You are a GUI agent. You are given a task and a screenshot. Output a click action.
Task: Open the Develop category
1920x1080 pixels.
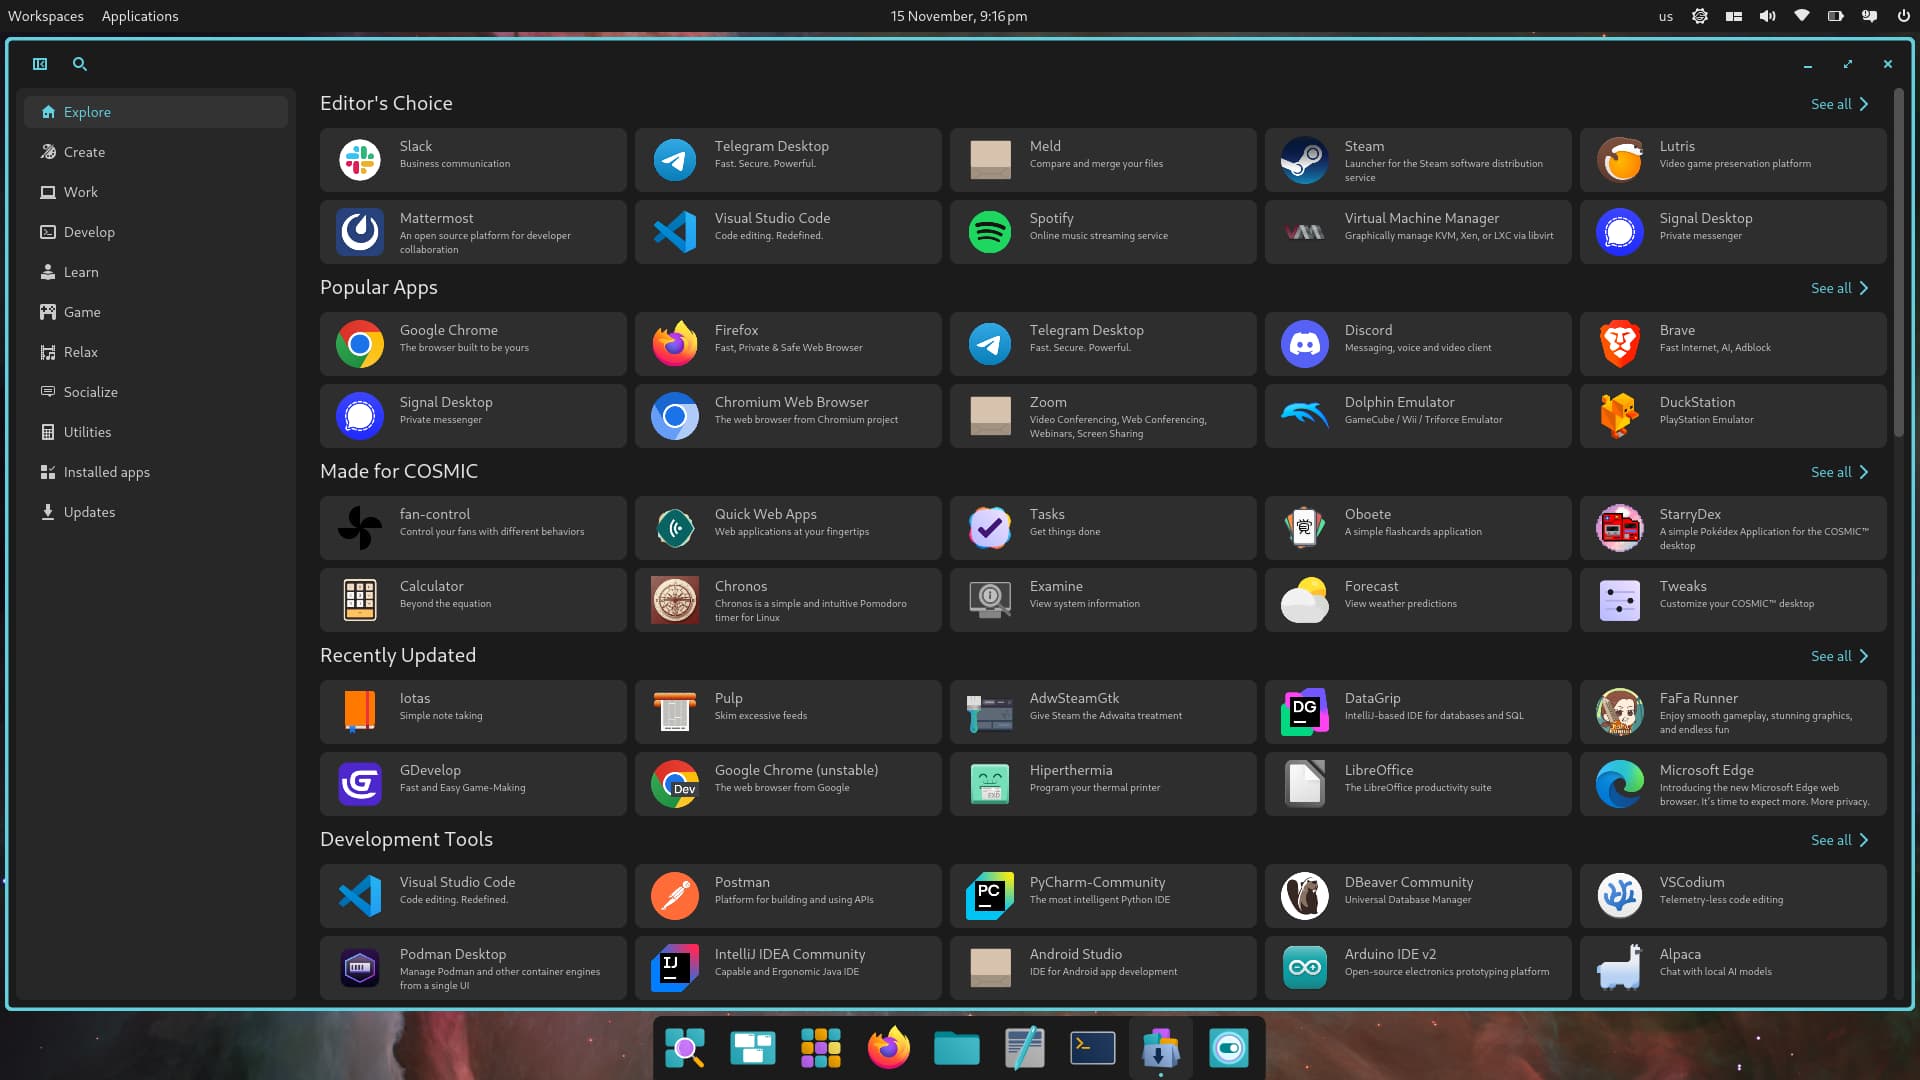[x=156, y=232]
